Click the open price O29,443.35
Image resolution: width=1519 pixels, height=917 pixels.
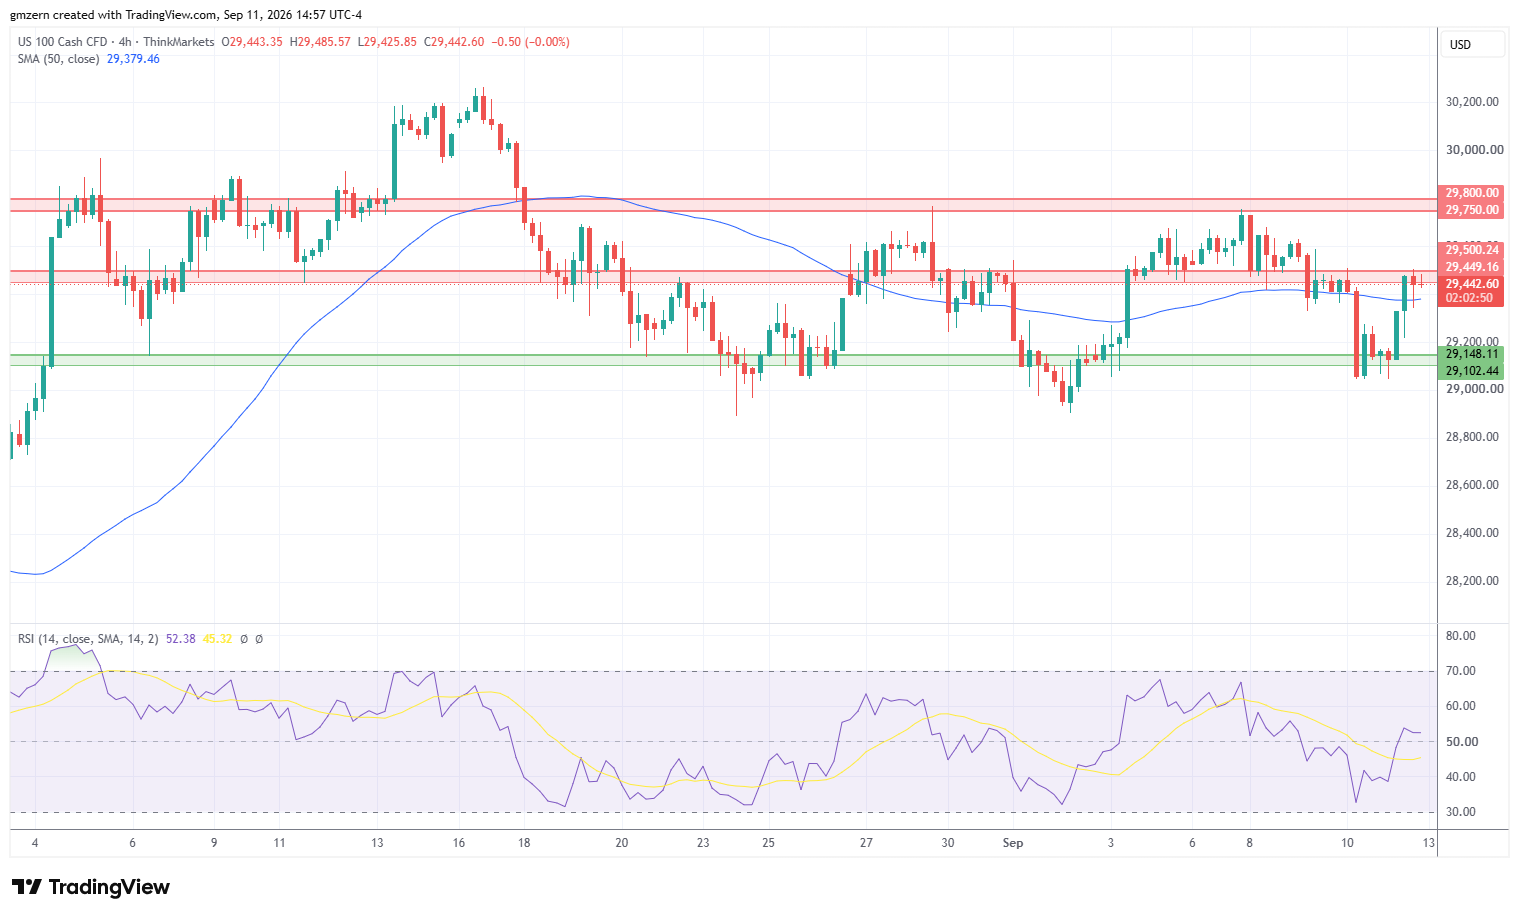tap(252, 42)
